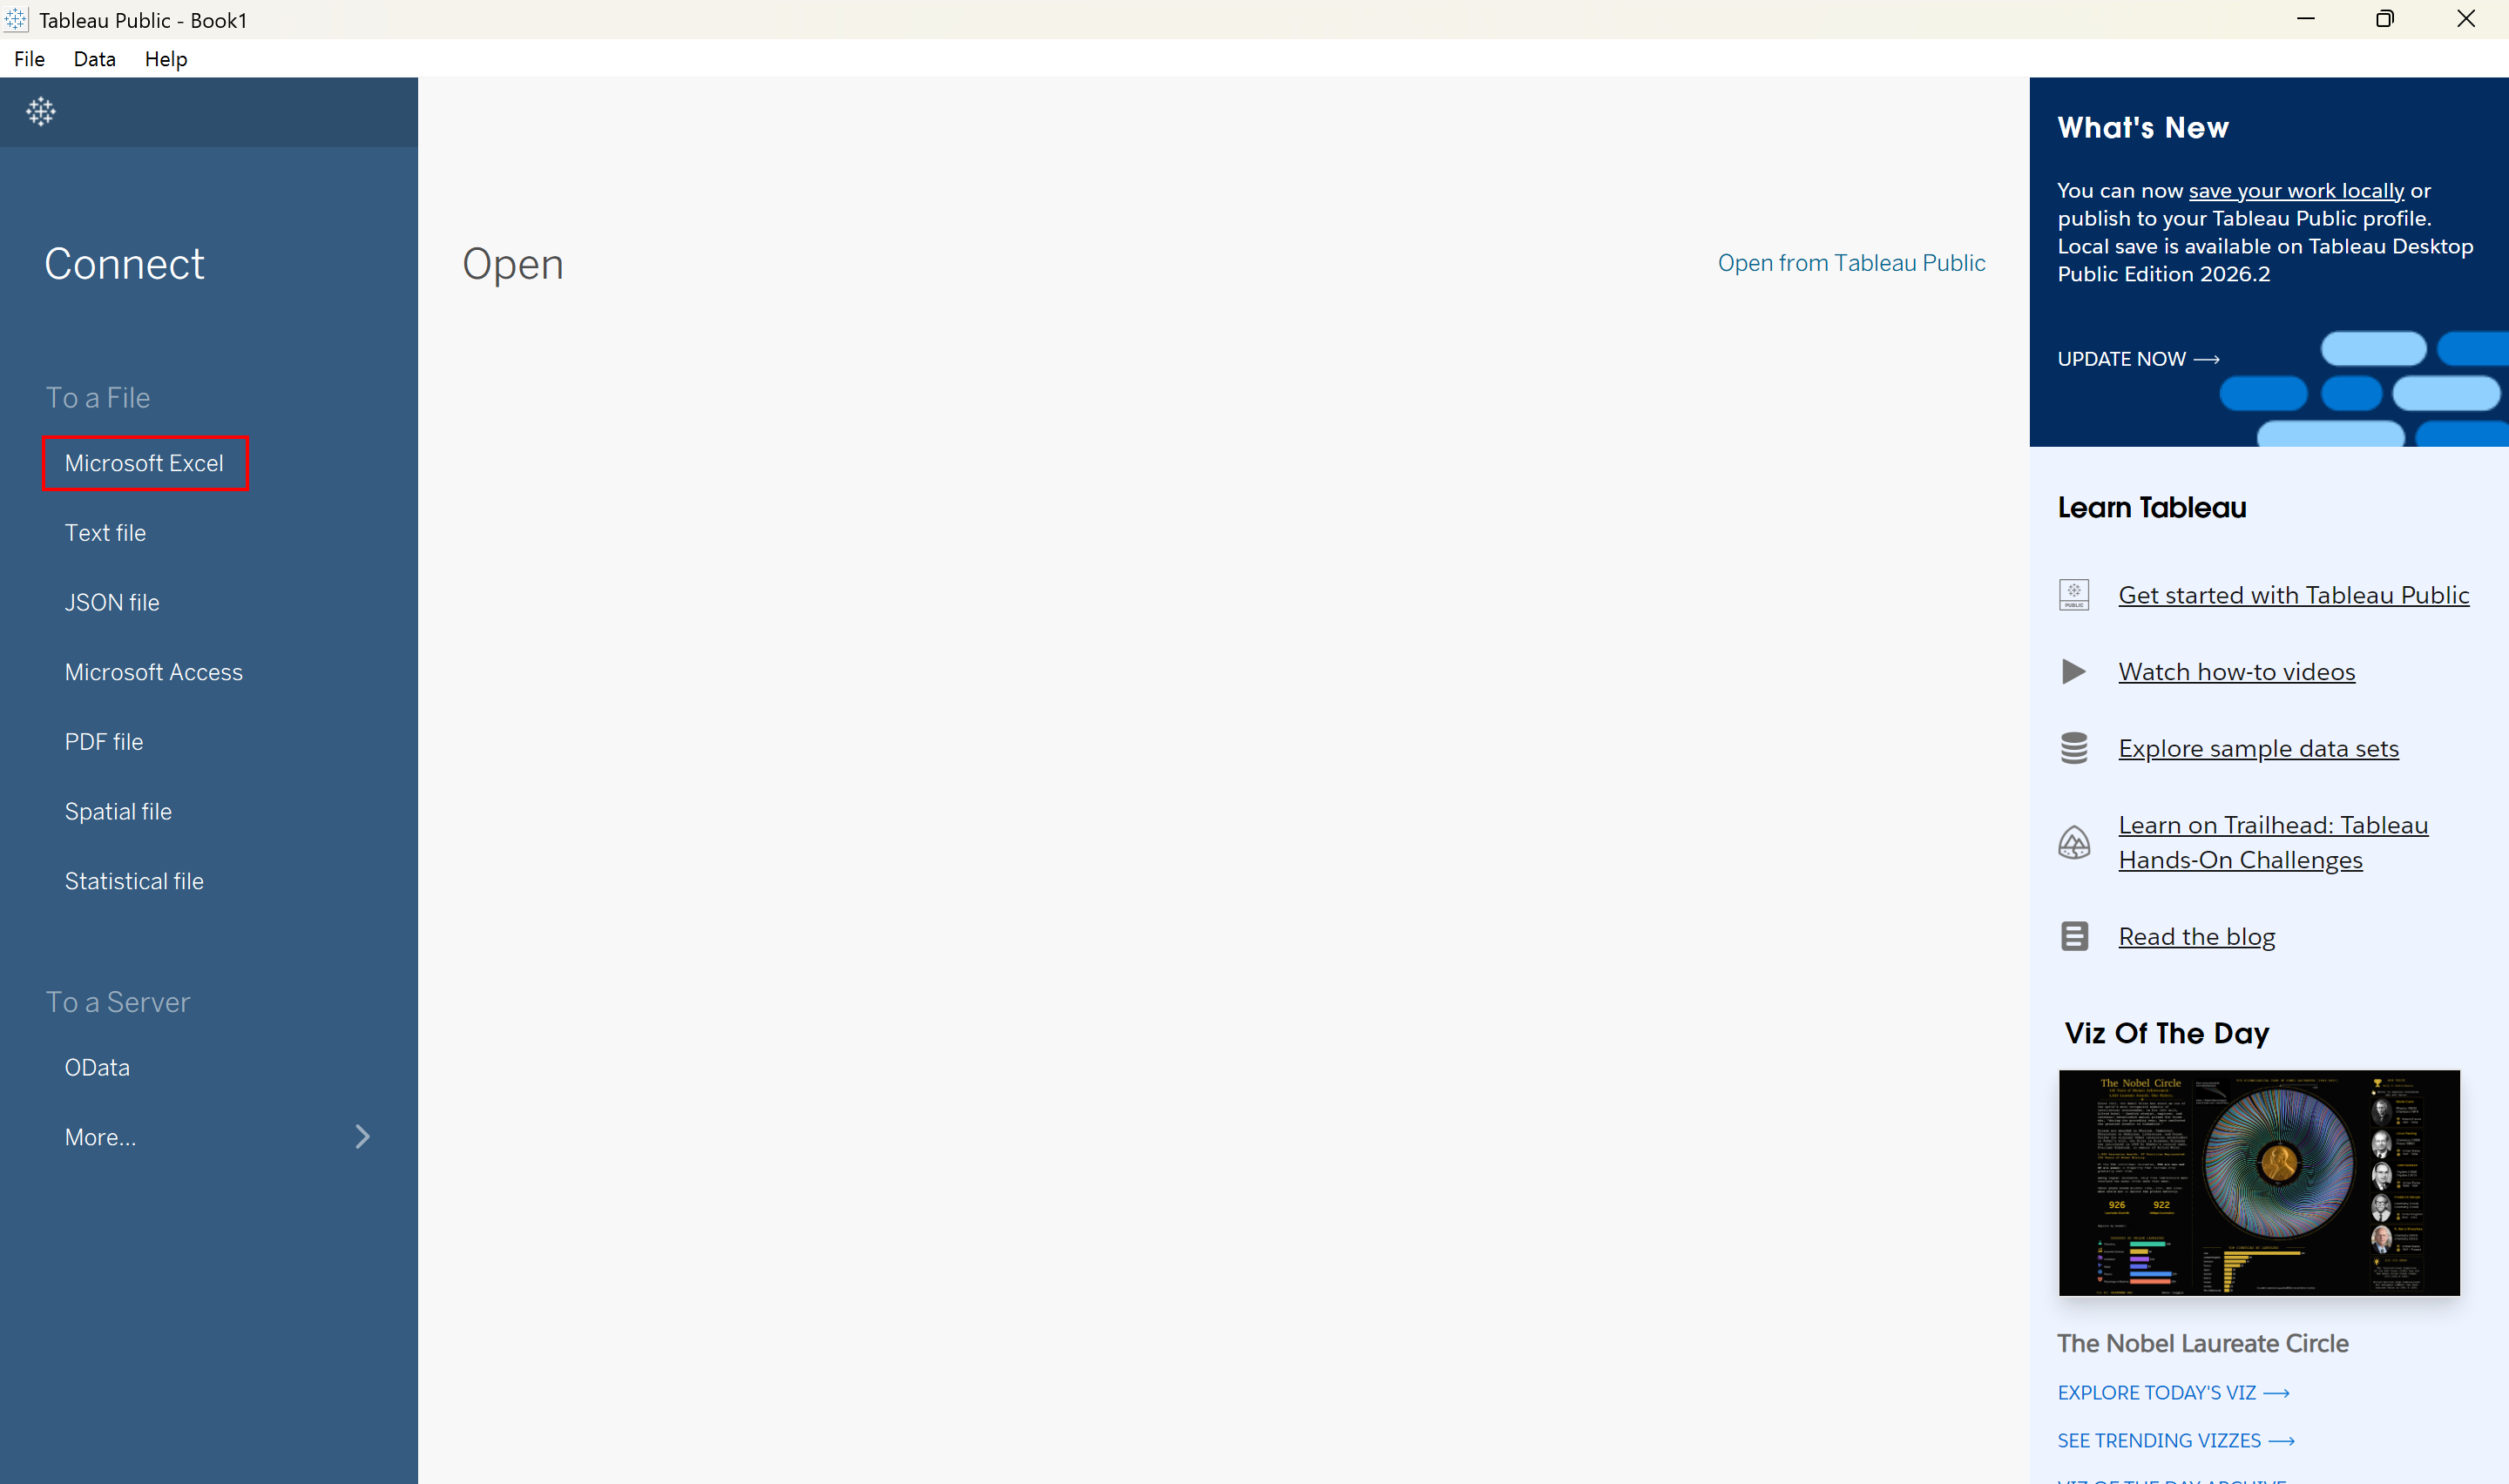Screen dimensions: 2509x1484
Task: Open the Nobel Laureate Circle viz thumbnail
Action: [x=2259, y=1183]
